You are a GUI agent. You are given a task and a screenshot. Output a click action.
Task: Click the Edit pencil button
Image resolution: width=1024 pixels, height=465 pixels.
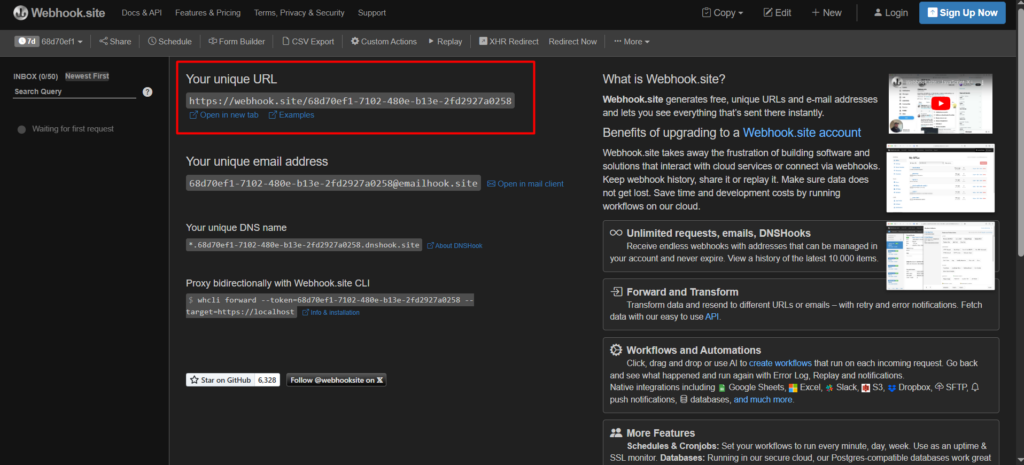pyautogui.click(x=777, y=13)
